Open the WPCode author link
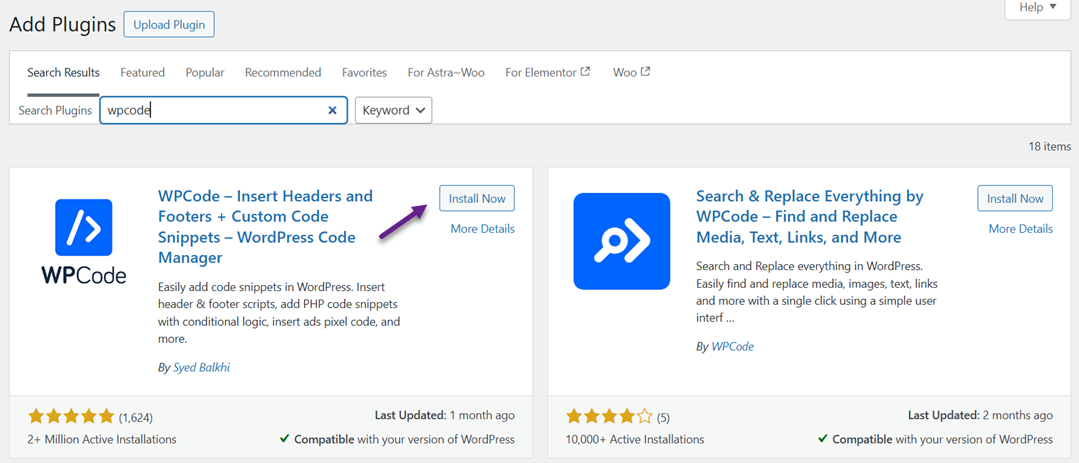Viewport: 1079px width, 463px height. pos(732,347)
